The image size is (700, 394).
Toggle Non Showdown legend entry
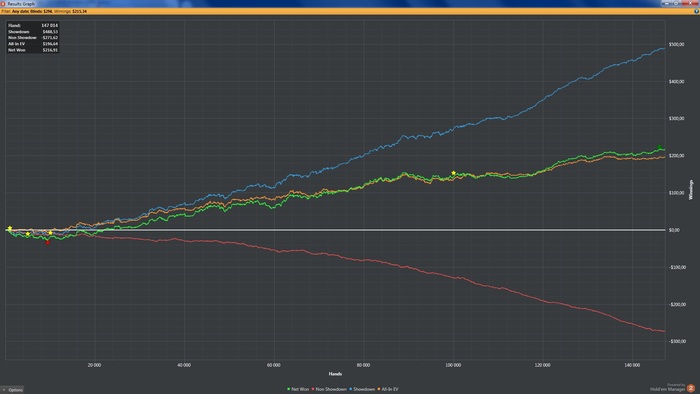click(x=329, y=389)
